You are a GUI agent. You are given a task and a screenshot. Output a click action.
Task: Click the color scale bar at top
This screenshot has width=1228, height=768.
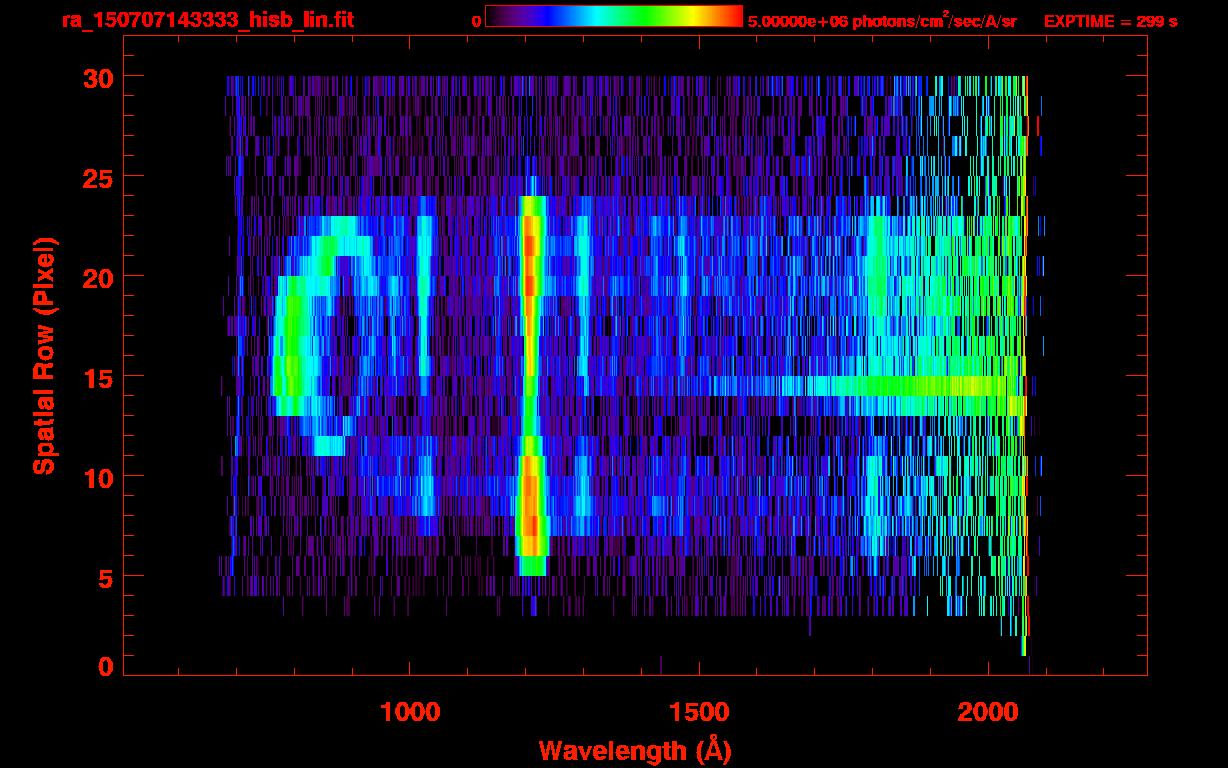[614, 16]
